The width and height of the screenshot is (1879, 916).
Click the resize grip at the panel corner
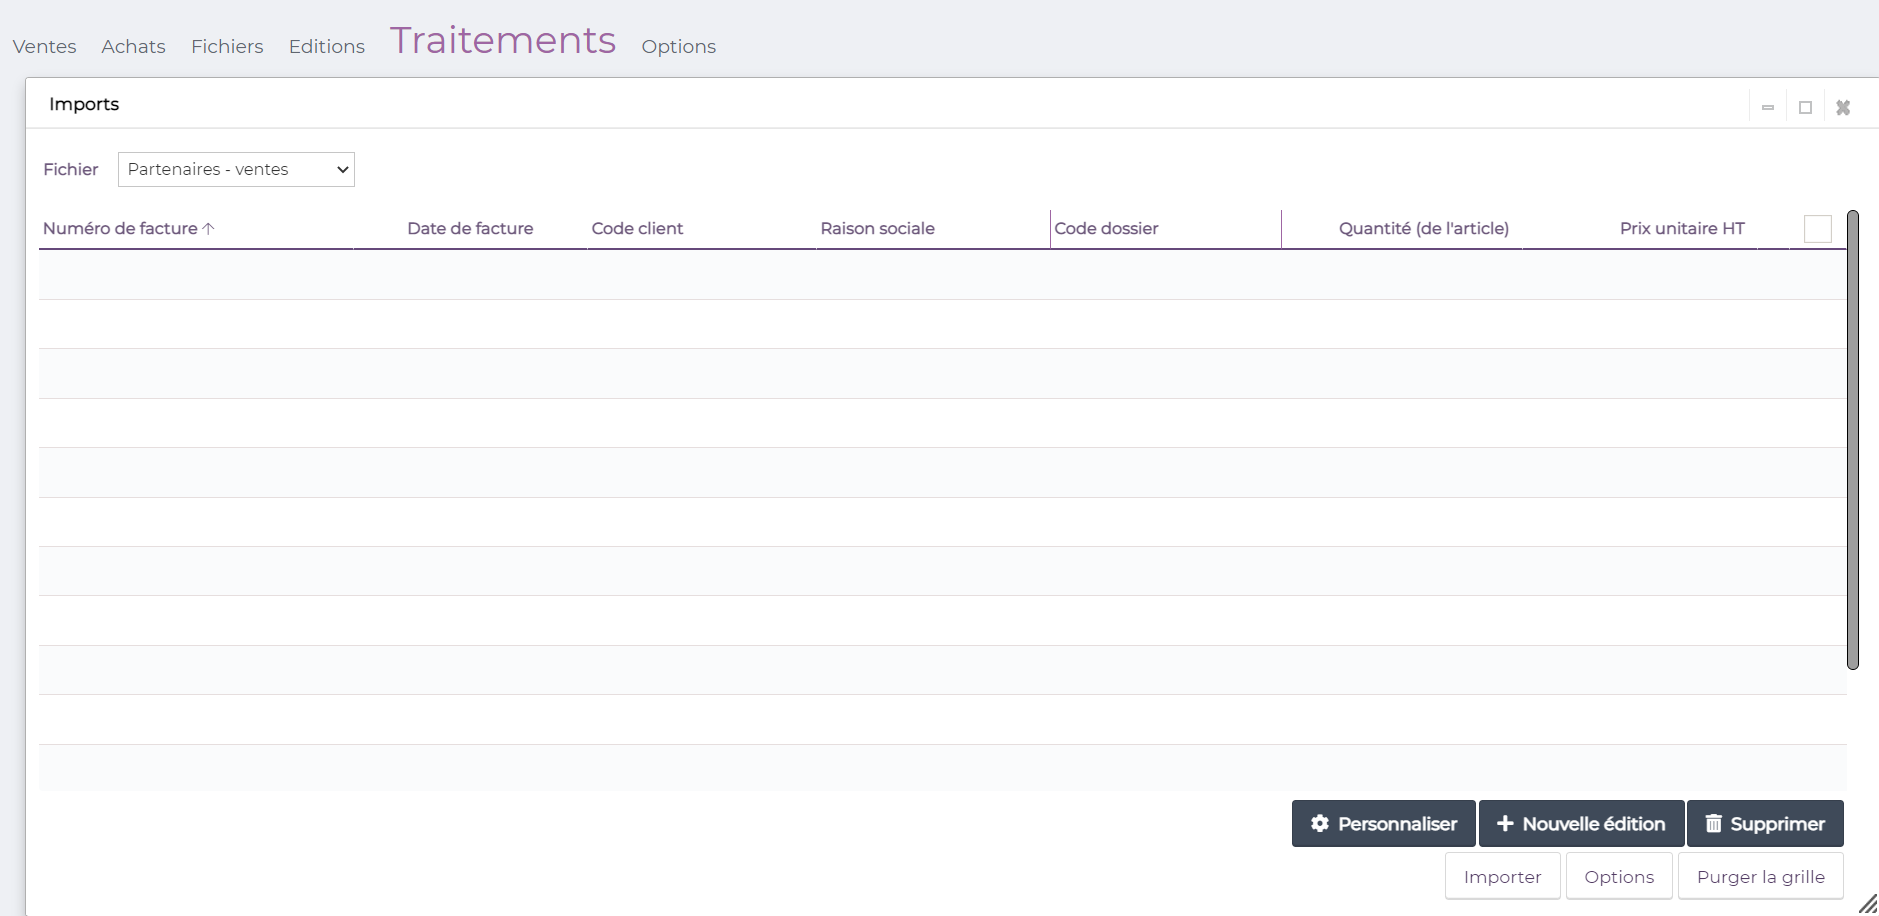point(1867,904)
